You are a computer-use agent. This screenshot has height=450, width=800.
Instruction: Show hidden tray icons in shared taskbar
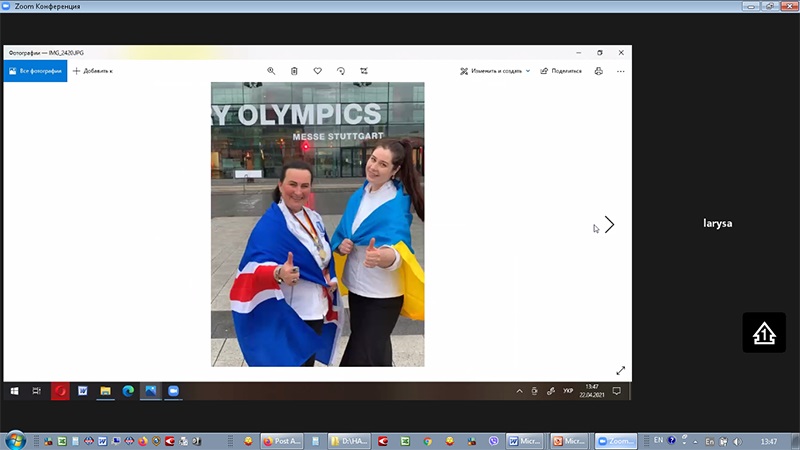519,391
